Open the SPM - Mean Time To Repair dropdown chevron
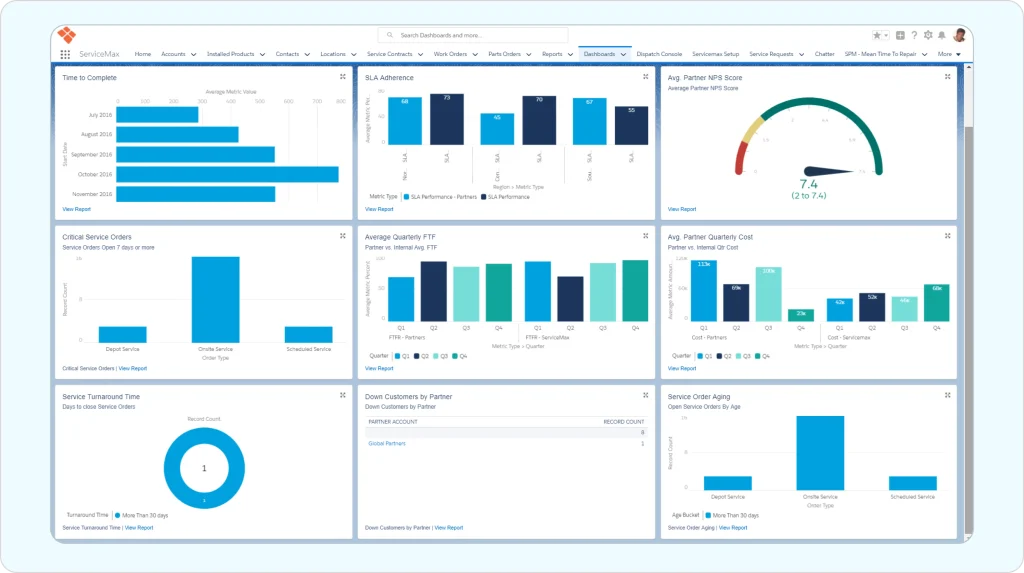This screenshot has height=573, width=1024. point(924,55)
